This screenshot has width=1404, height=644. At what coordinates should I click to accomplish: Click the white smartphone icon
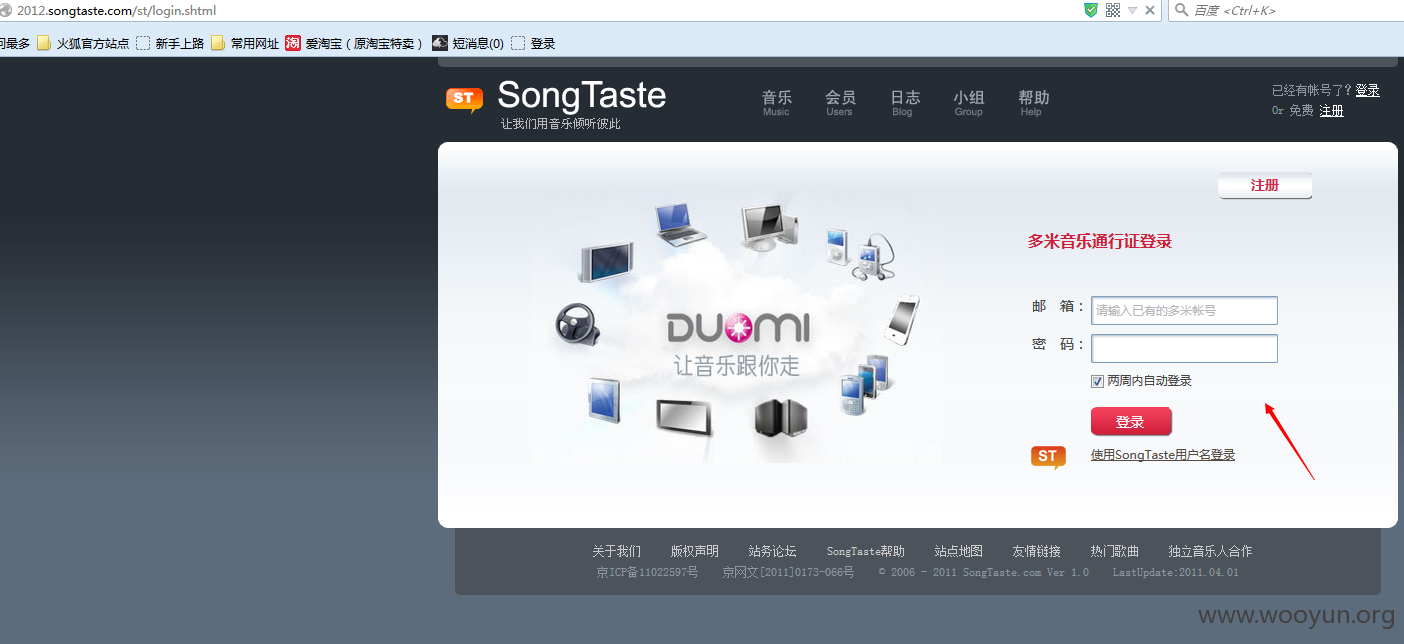[902, 320]
